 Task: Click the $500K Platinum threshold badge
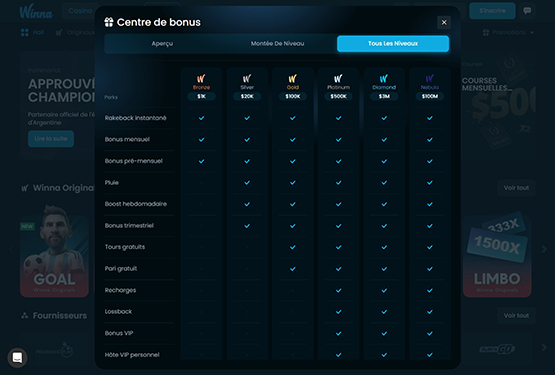click(338, 96)
